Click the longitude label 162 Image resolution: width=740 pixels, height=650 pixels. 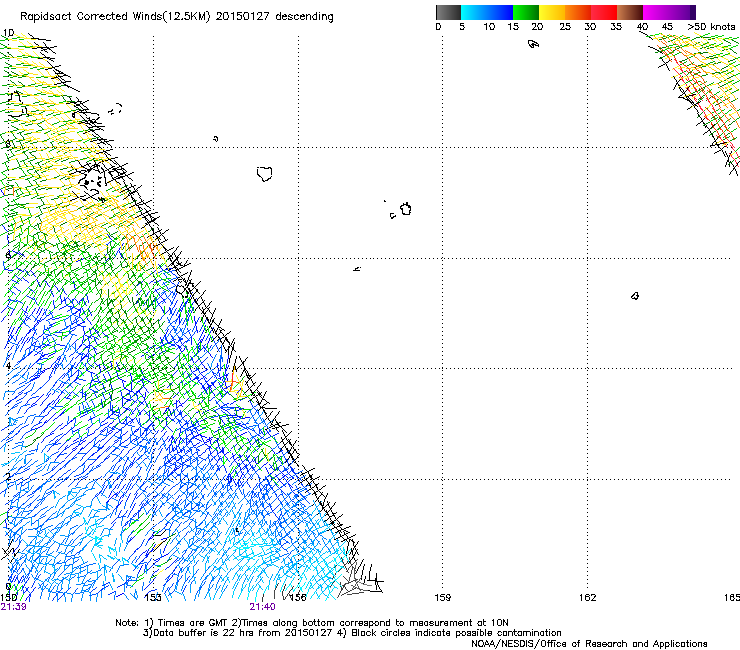point(587,598)
